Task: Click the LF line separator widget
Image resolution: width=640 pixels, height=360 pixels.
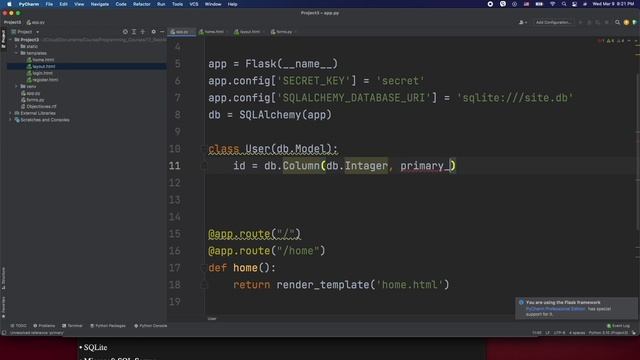Action: (x=547, y=333)
